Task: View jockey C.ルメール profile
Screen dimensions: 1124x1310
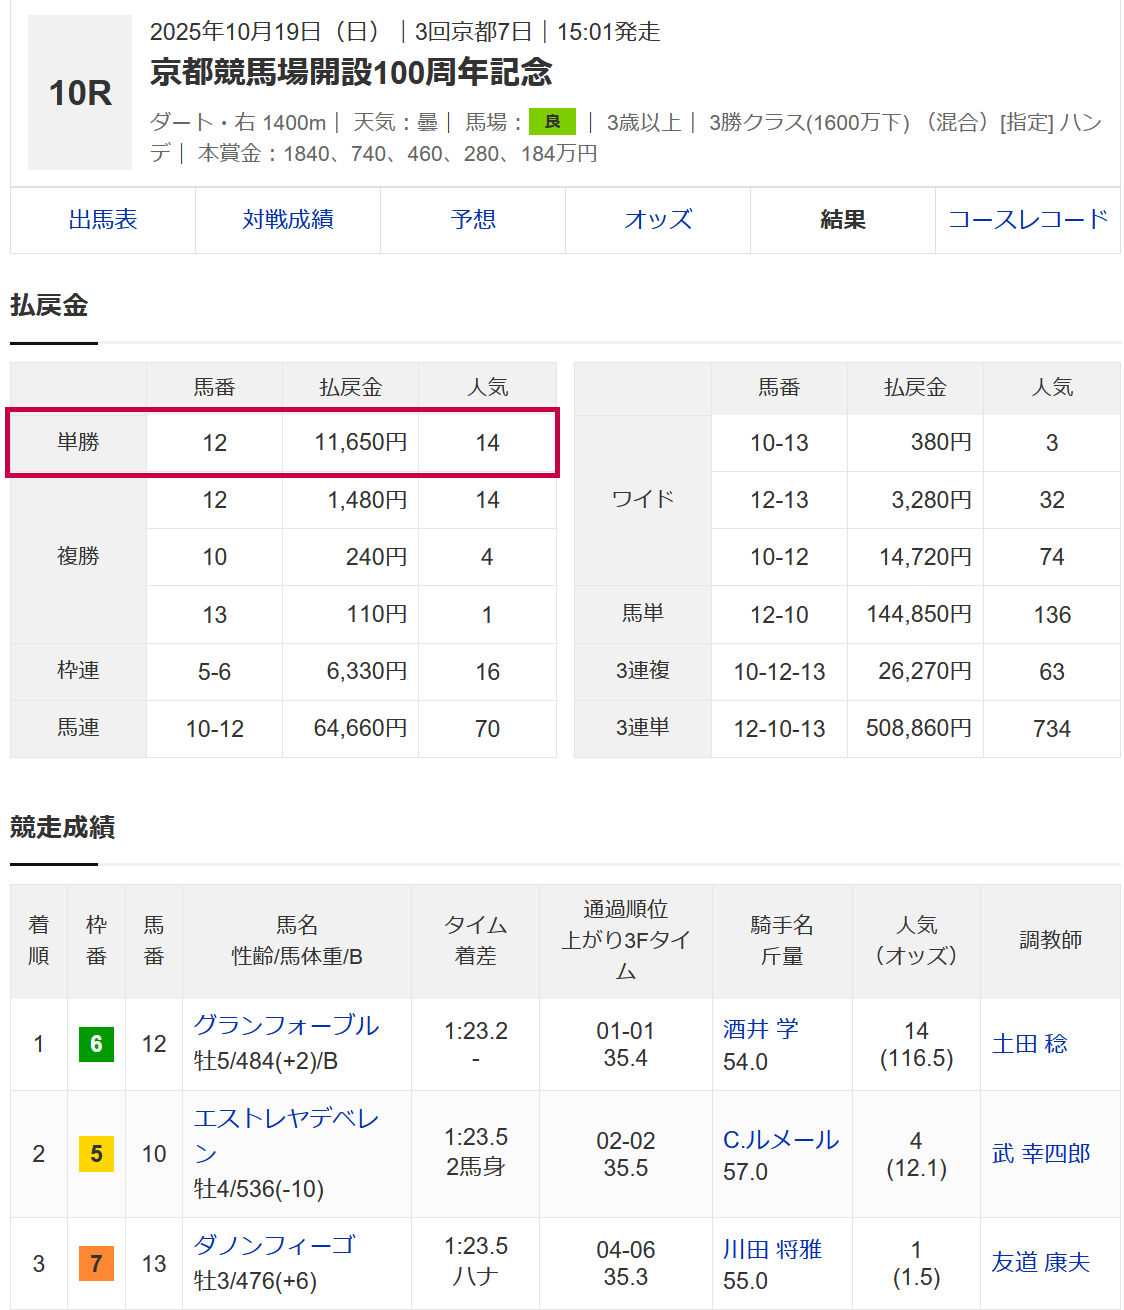Action: (781, 1140)
